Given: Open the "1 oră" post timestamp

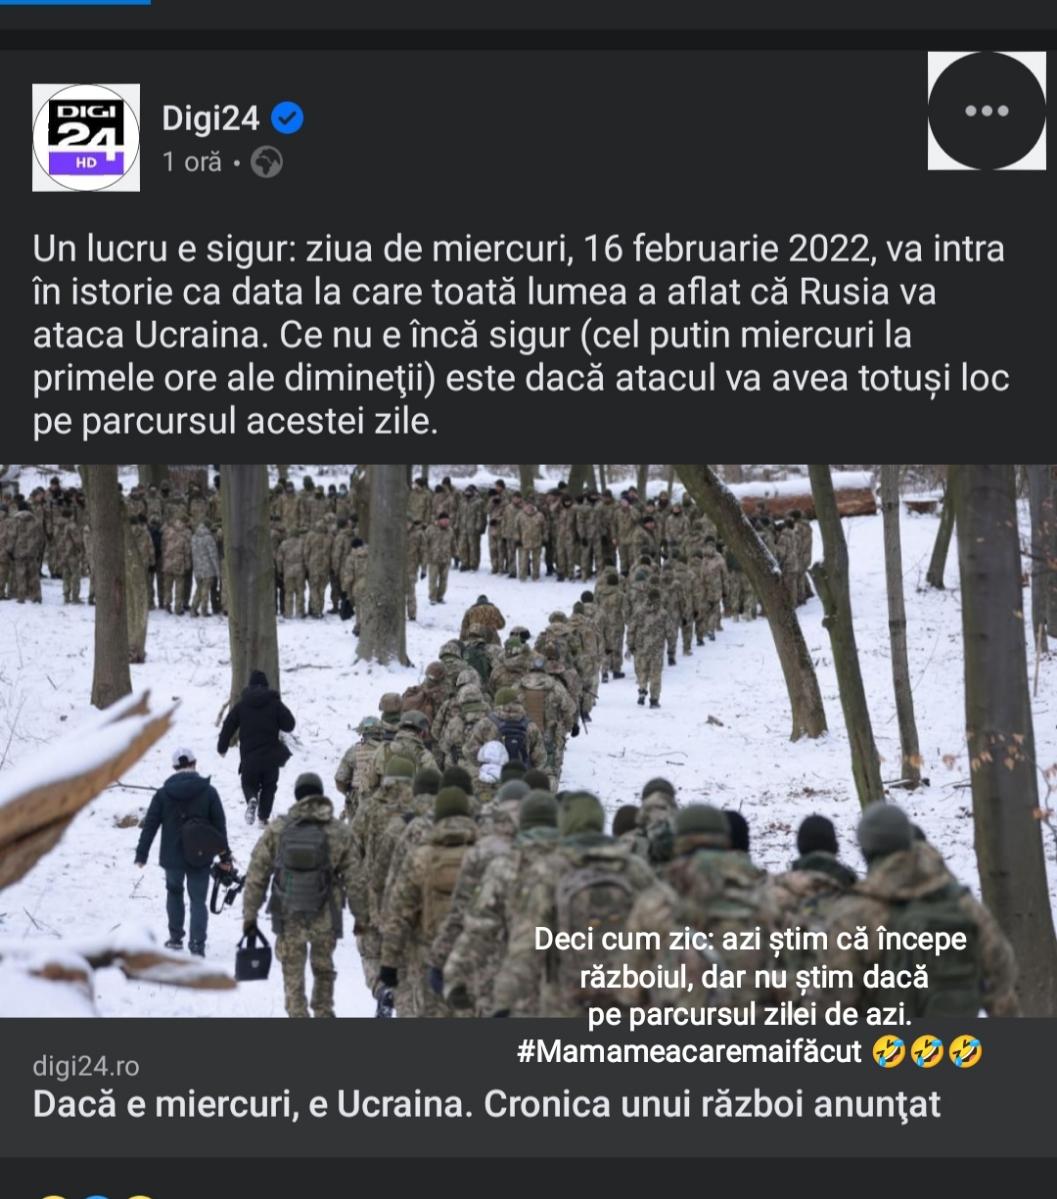Looking at the screenshot, I should pos(191,162).
